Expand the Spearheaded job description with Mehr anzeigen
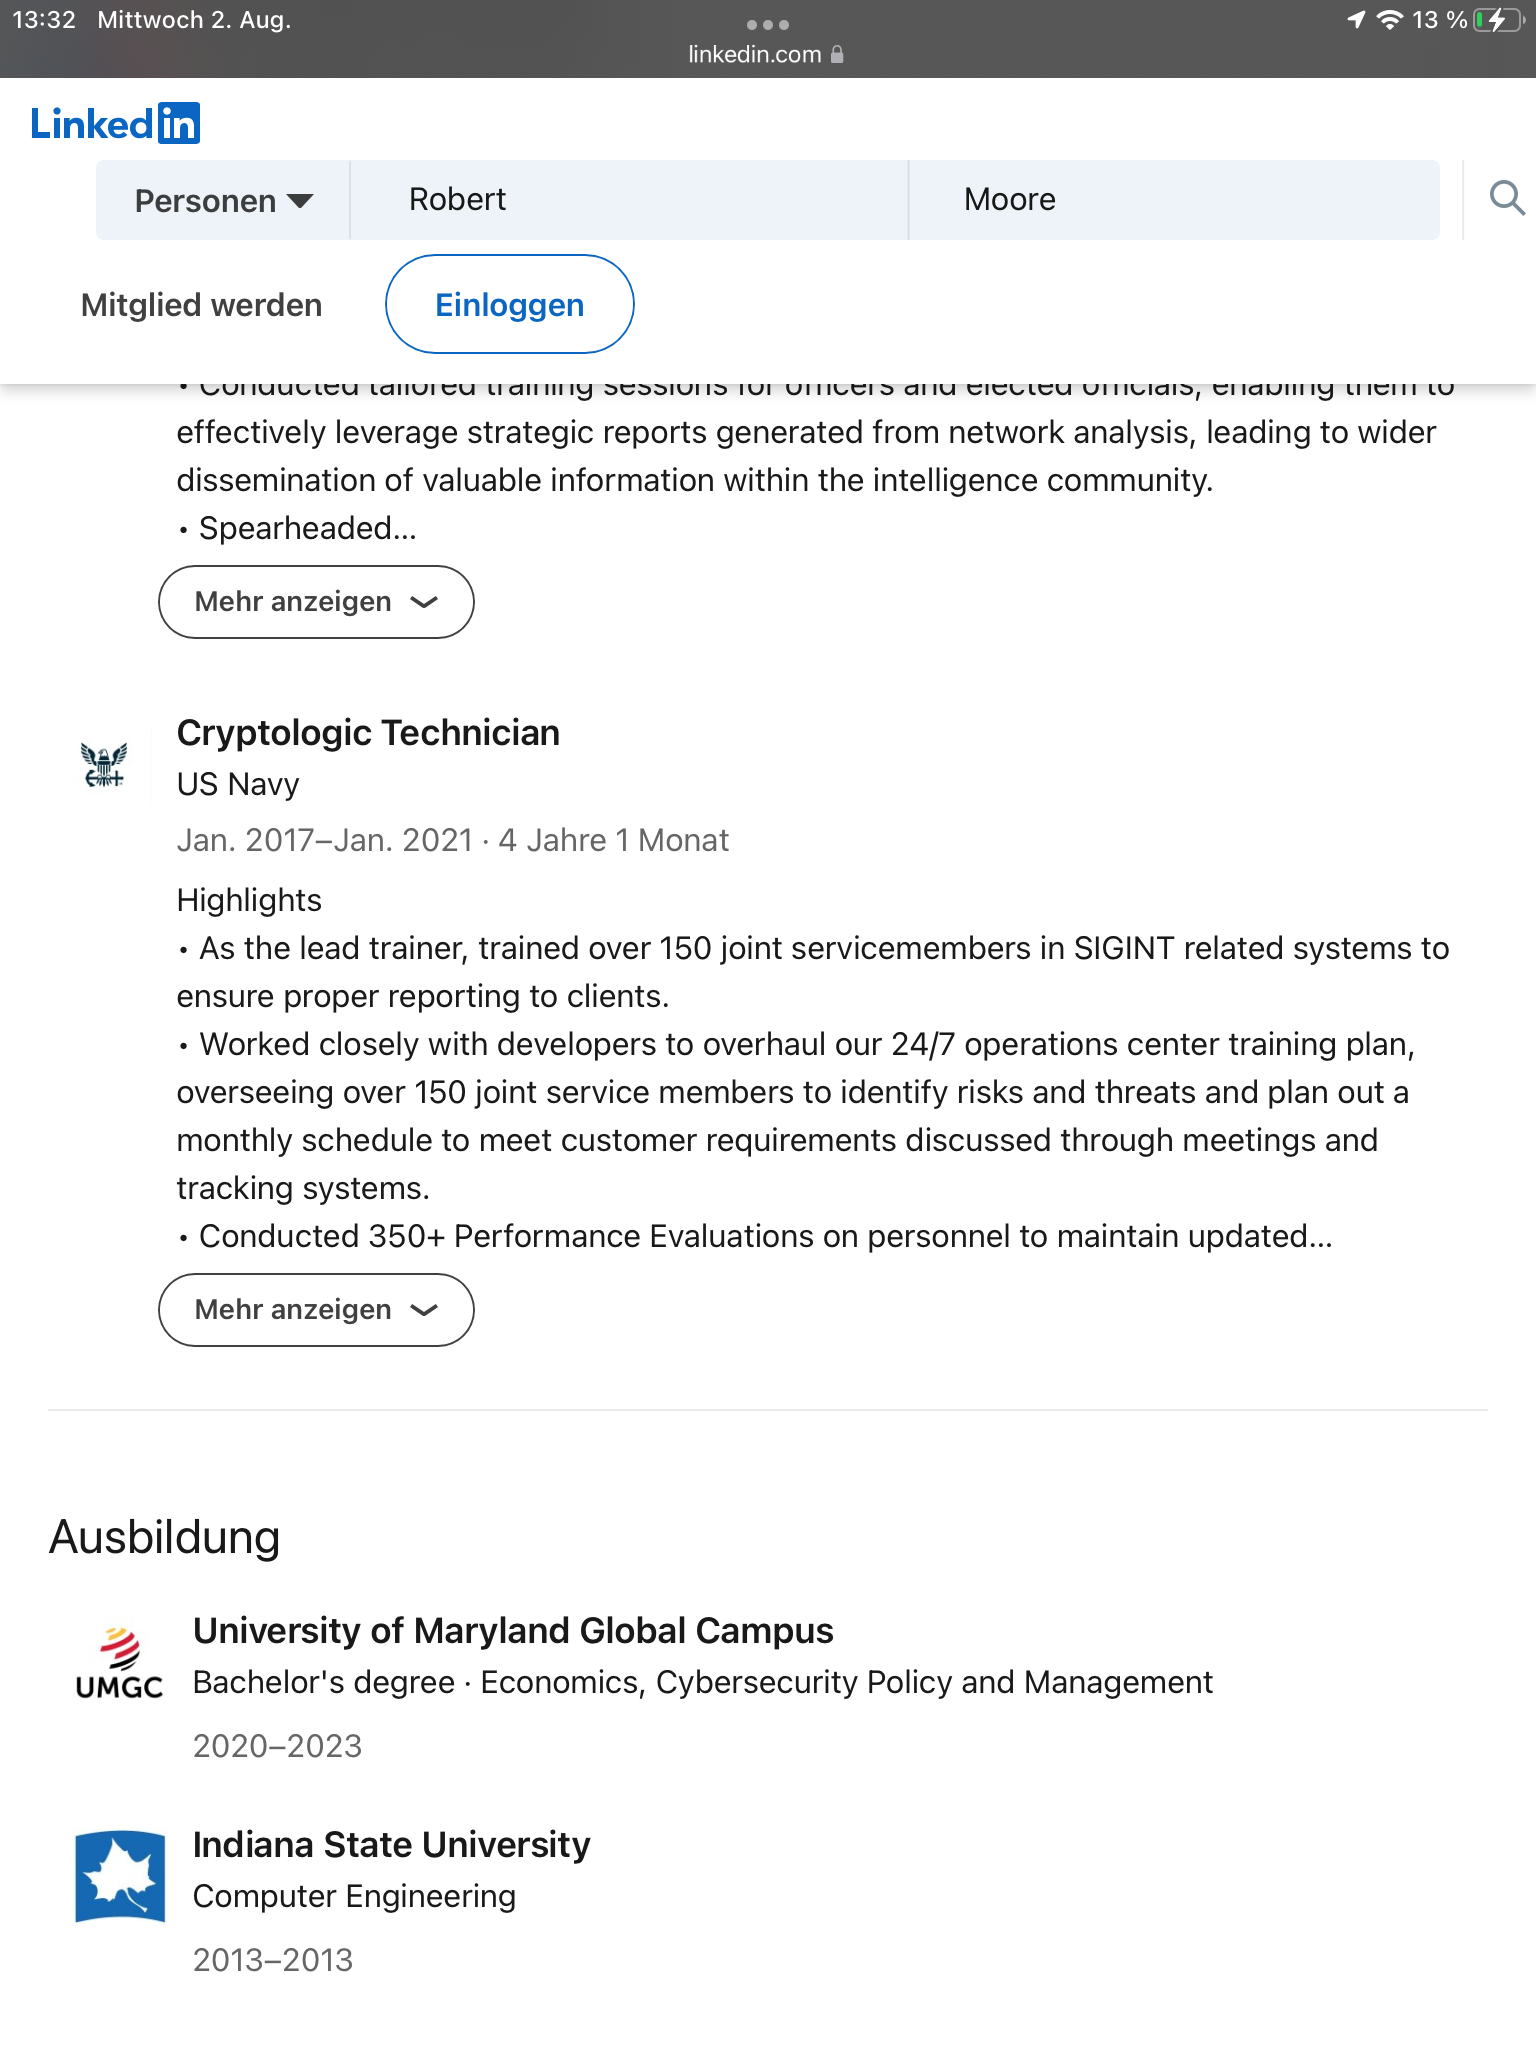 316,602
